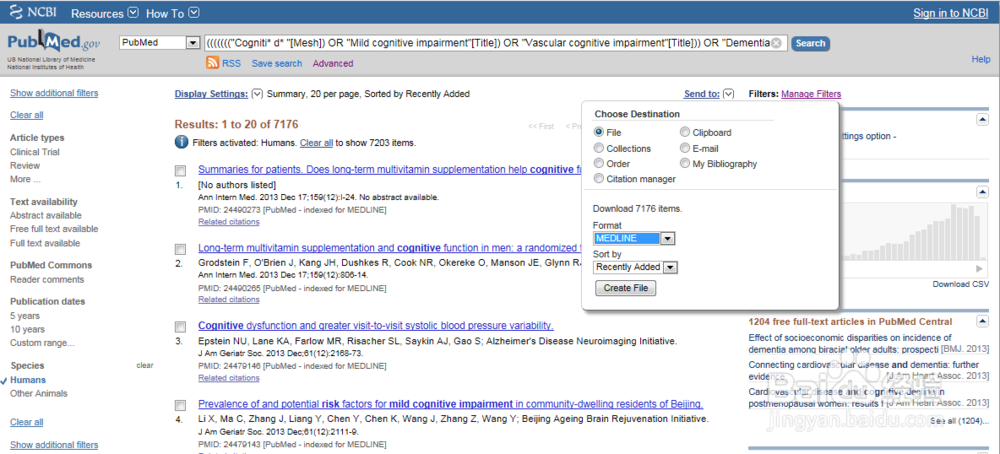The width and height of the screenshot is (1000, 454).
Task: Open Connecting cardiovascular disease and dementia article
Action: pyautogui.click(x=864, y=370)
